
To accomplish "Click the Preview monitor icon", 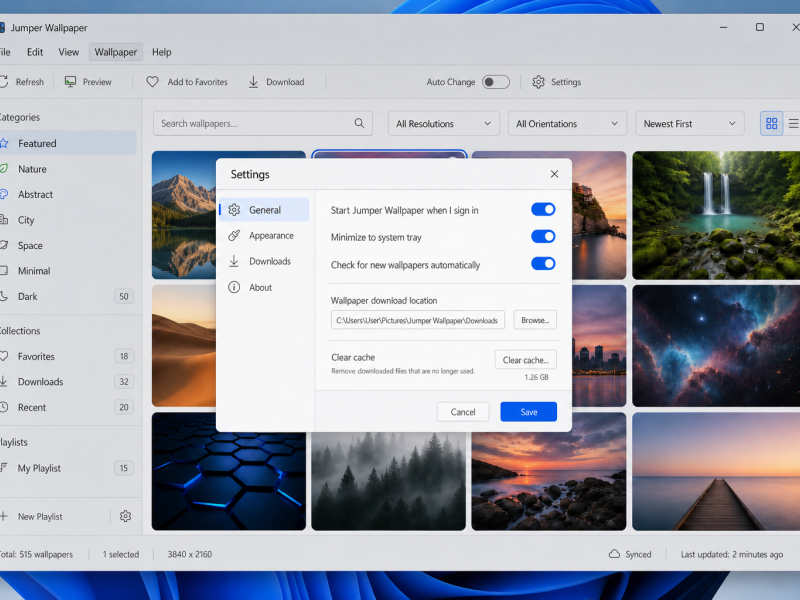I will coord(70,82).
